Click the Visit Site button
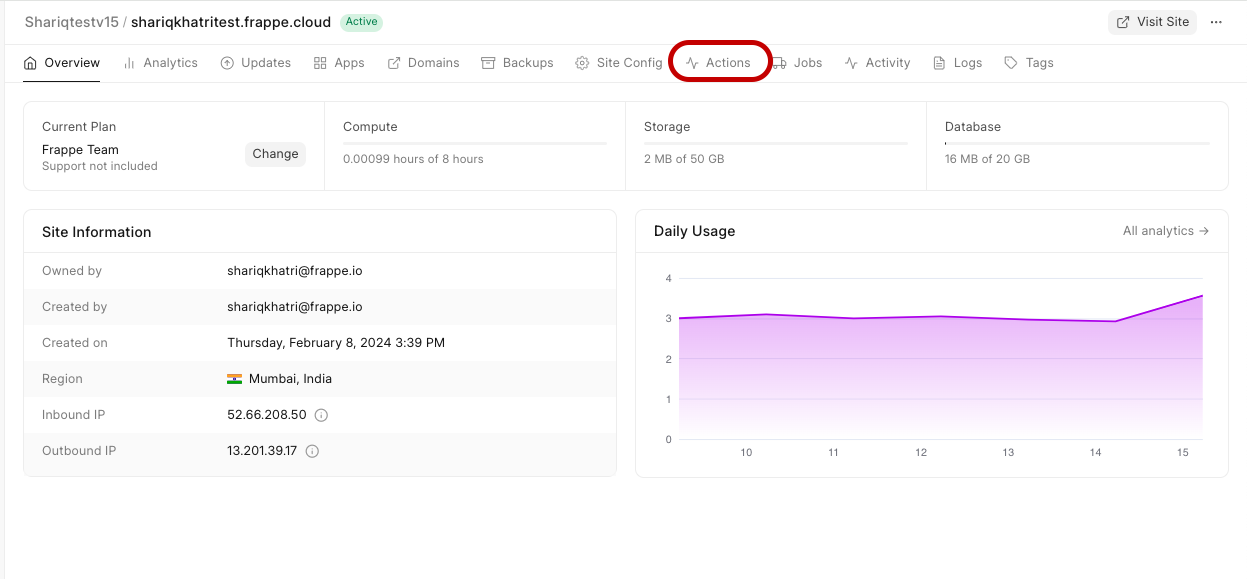 click(1151, 22)
